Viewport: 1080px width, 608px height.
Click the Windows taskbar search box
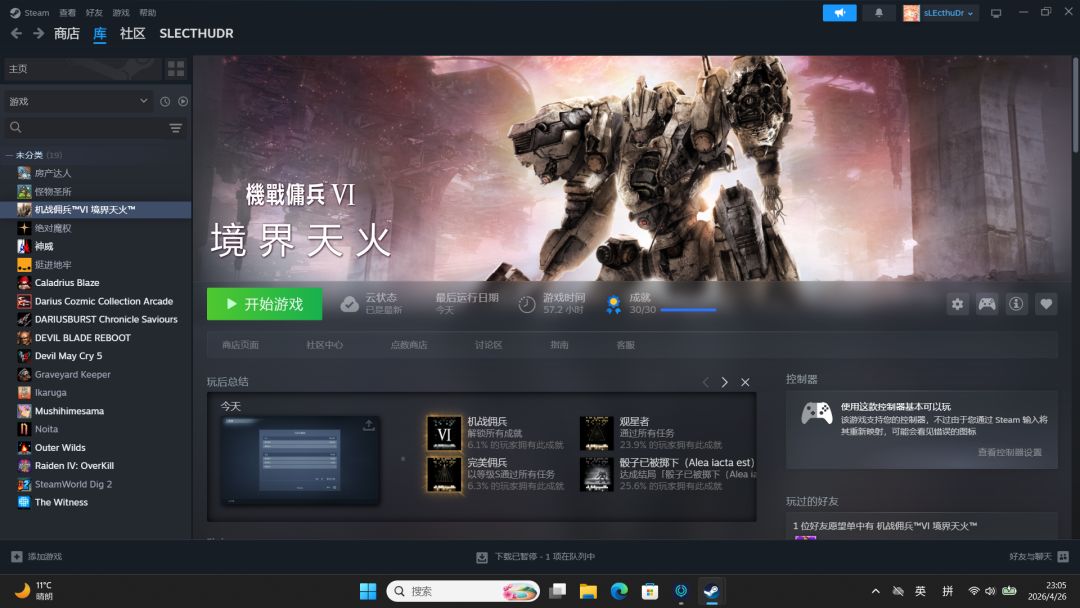point(463,591)
